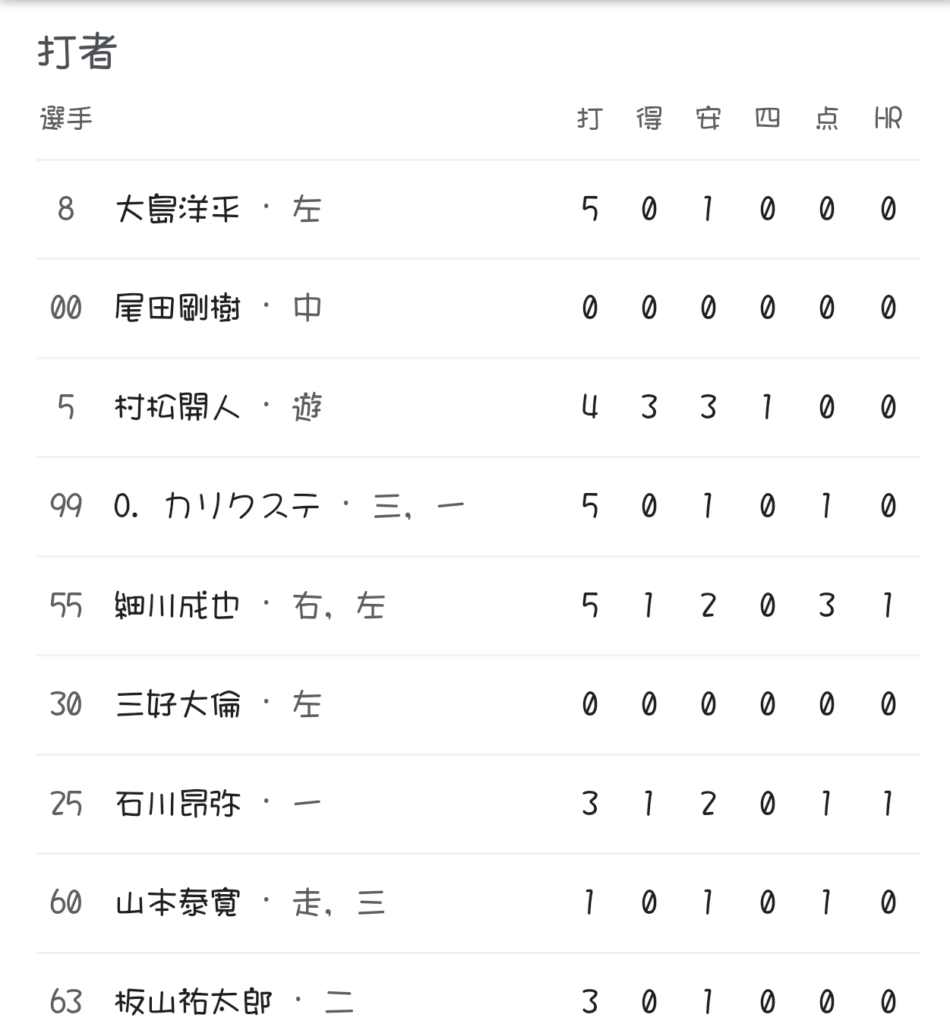
Task: Select the 点 RBI column header
Action: 827,119
